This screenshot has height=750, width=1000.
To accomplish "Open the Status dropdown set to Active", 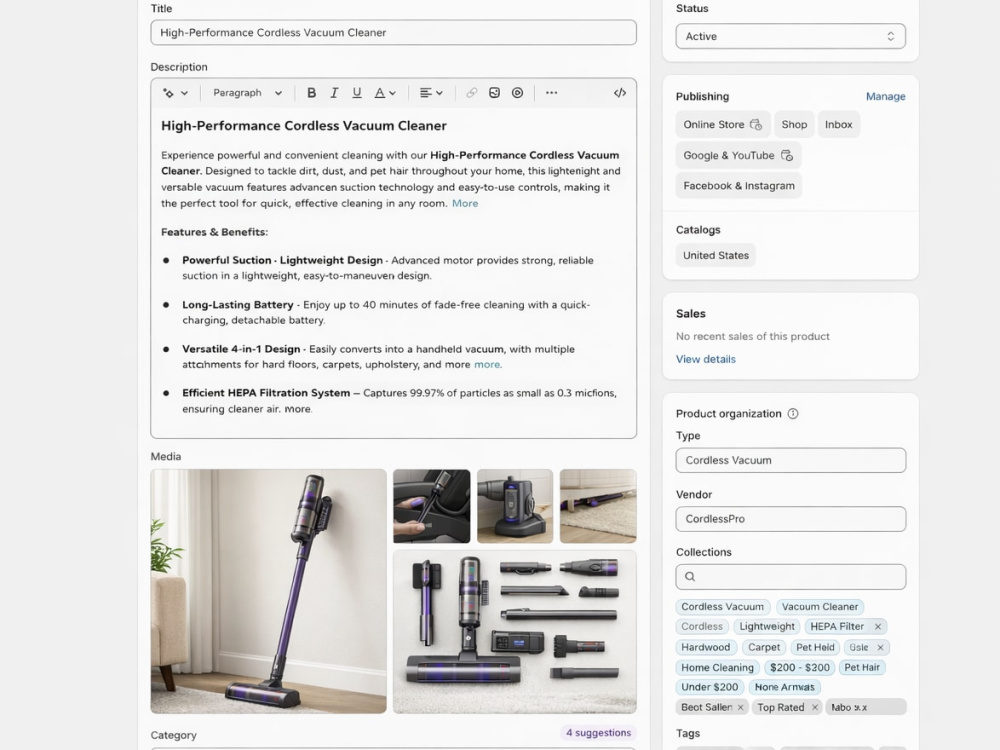I will (x=790, y=36).
